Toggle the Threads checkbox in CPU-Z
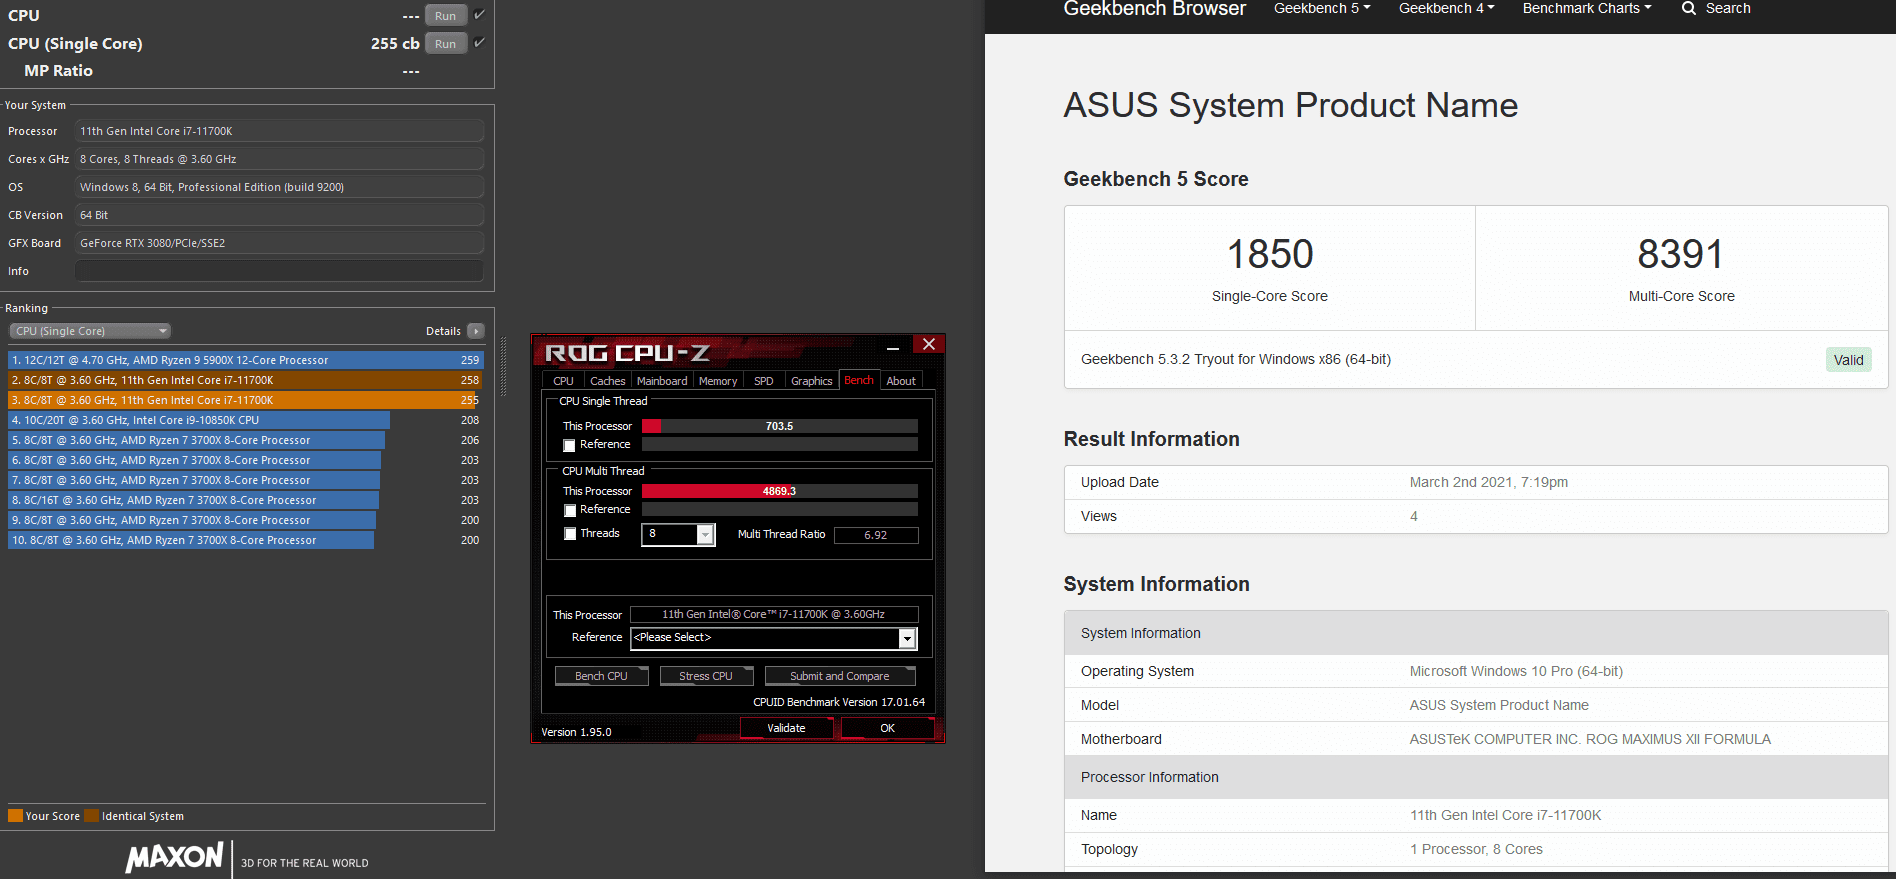Screen dimensions: 1896x879 (x=569, y=534)
